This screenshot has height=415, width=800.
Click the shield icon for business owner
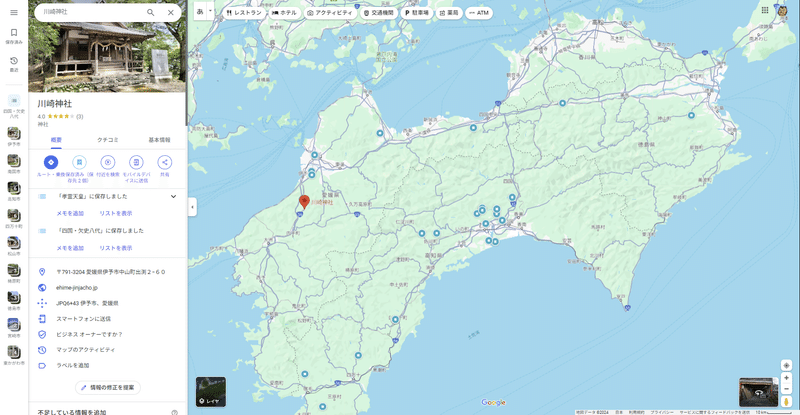[x=42, y=334]
